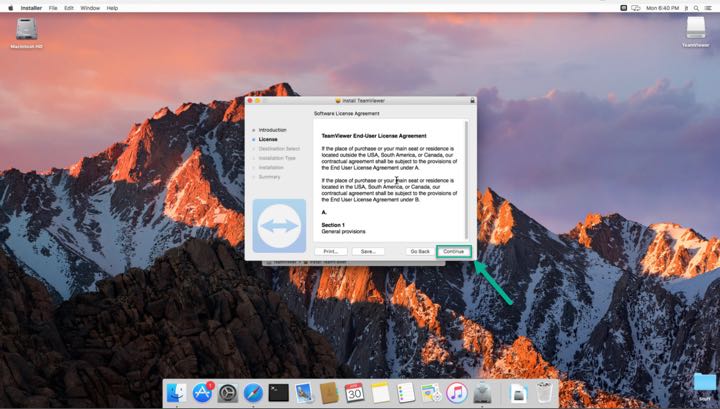
Task: Click the Destination Select step
Action: click(x=279, y=149)
